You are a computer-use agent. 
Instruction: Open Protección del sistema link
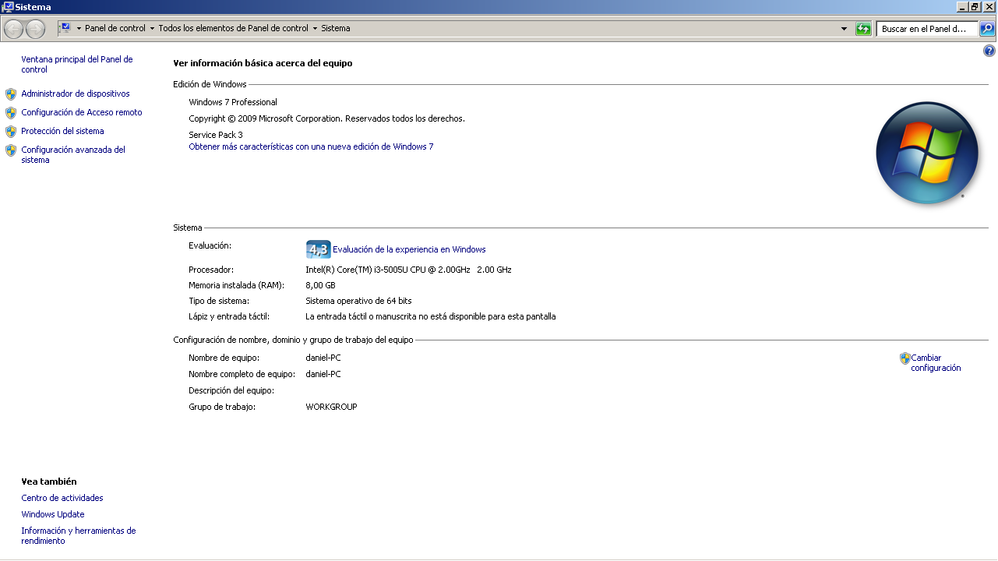[x=62, y=131]
